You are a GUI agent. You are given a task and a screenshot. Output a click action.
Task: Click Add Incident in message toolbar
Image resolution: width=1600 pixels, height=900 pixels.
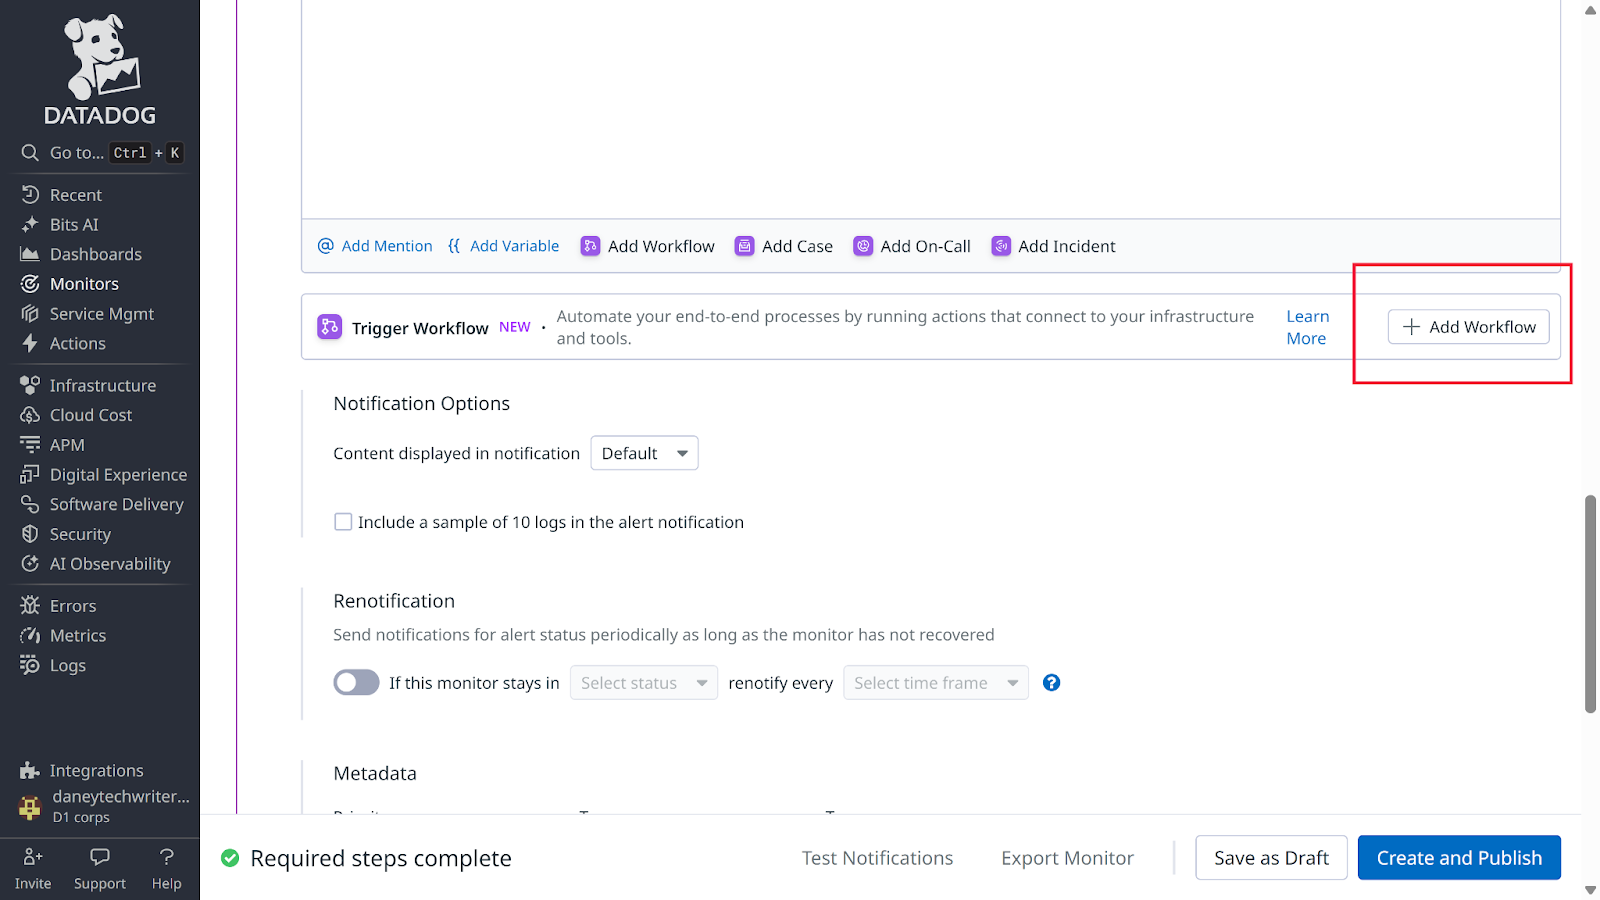[1053, 246]
